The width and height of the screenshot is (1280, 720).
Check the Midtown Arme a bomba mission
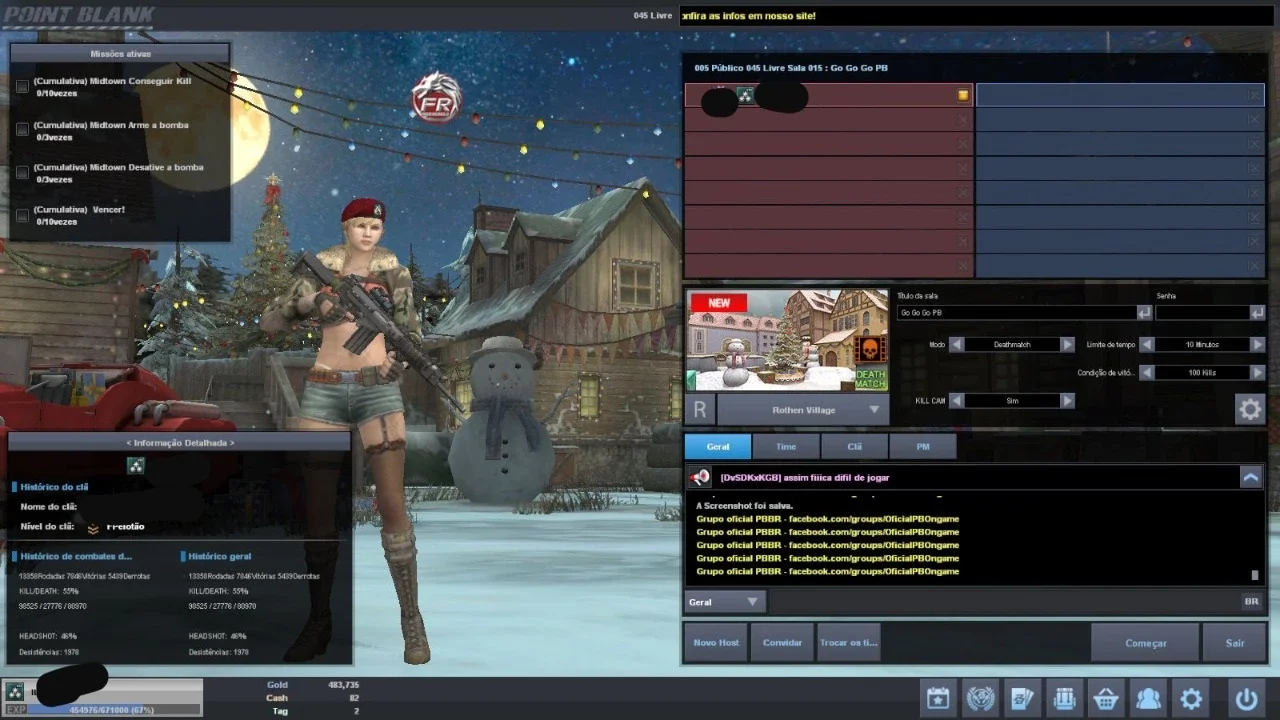tap(22, 130)
